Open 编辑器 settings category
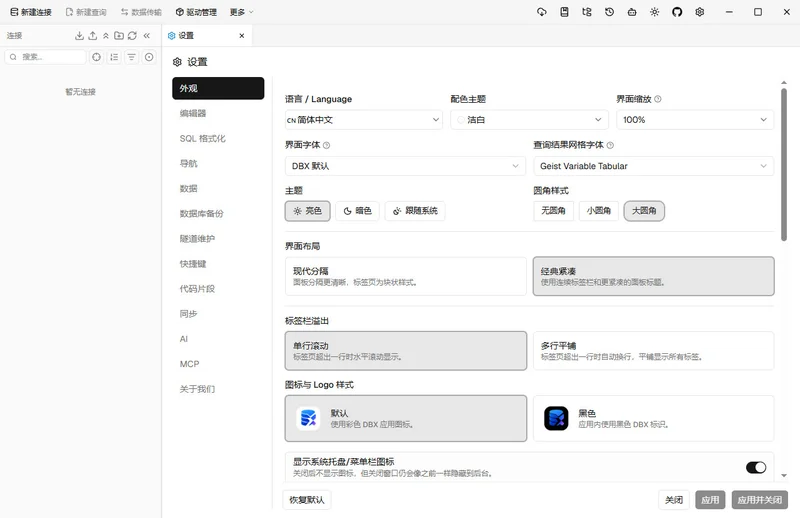800x518 pixels. click(218, 113)
